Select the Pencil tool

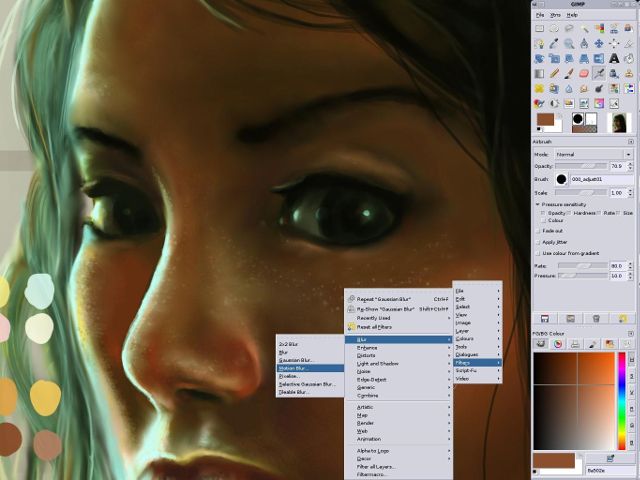tap(554, 73)
